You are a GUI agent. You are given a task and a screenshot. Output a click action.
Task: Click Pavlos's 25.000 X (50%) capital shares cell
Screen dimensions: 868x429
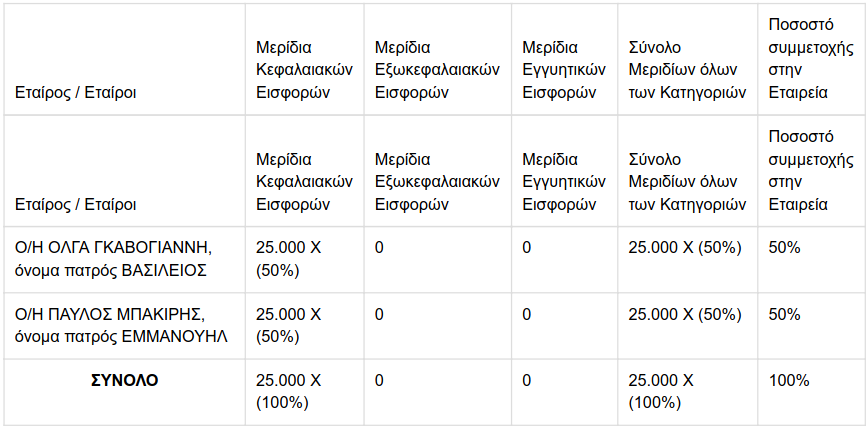tap(305, 326)
